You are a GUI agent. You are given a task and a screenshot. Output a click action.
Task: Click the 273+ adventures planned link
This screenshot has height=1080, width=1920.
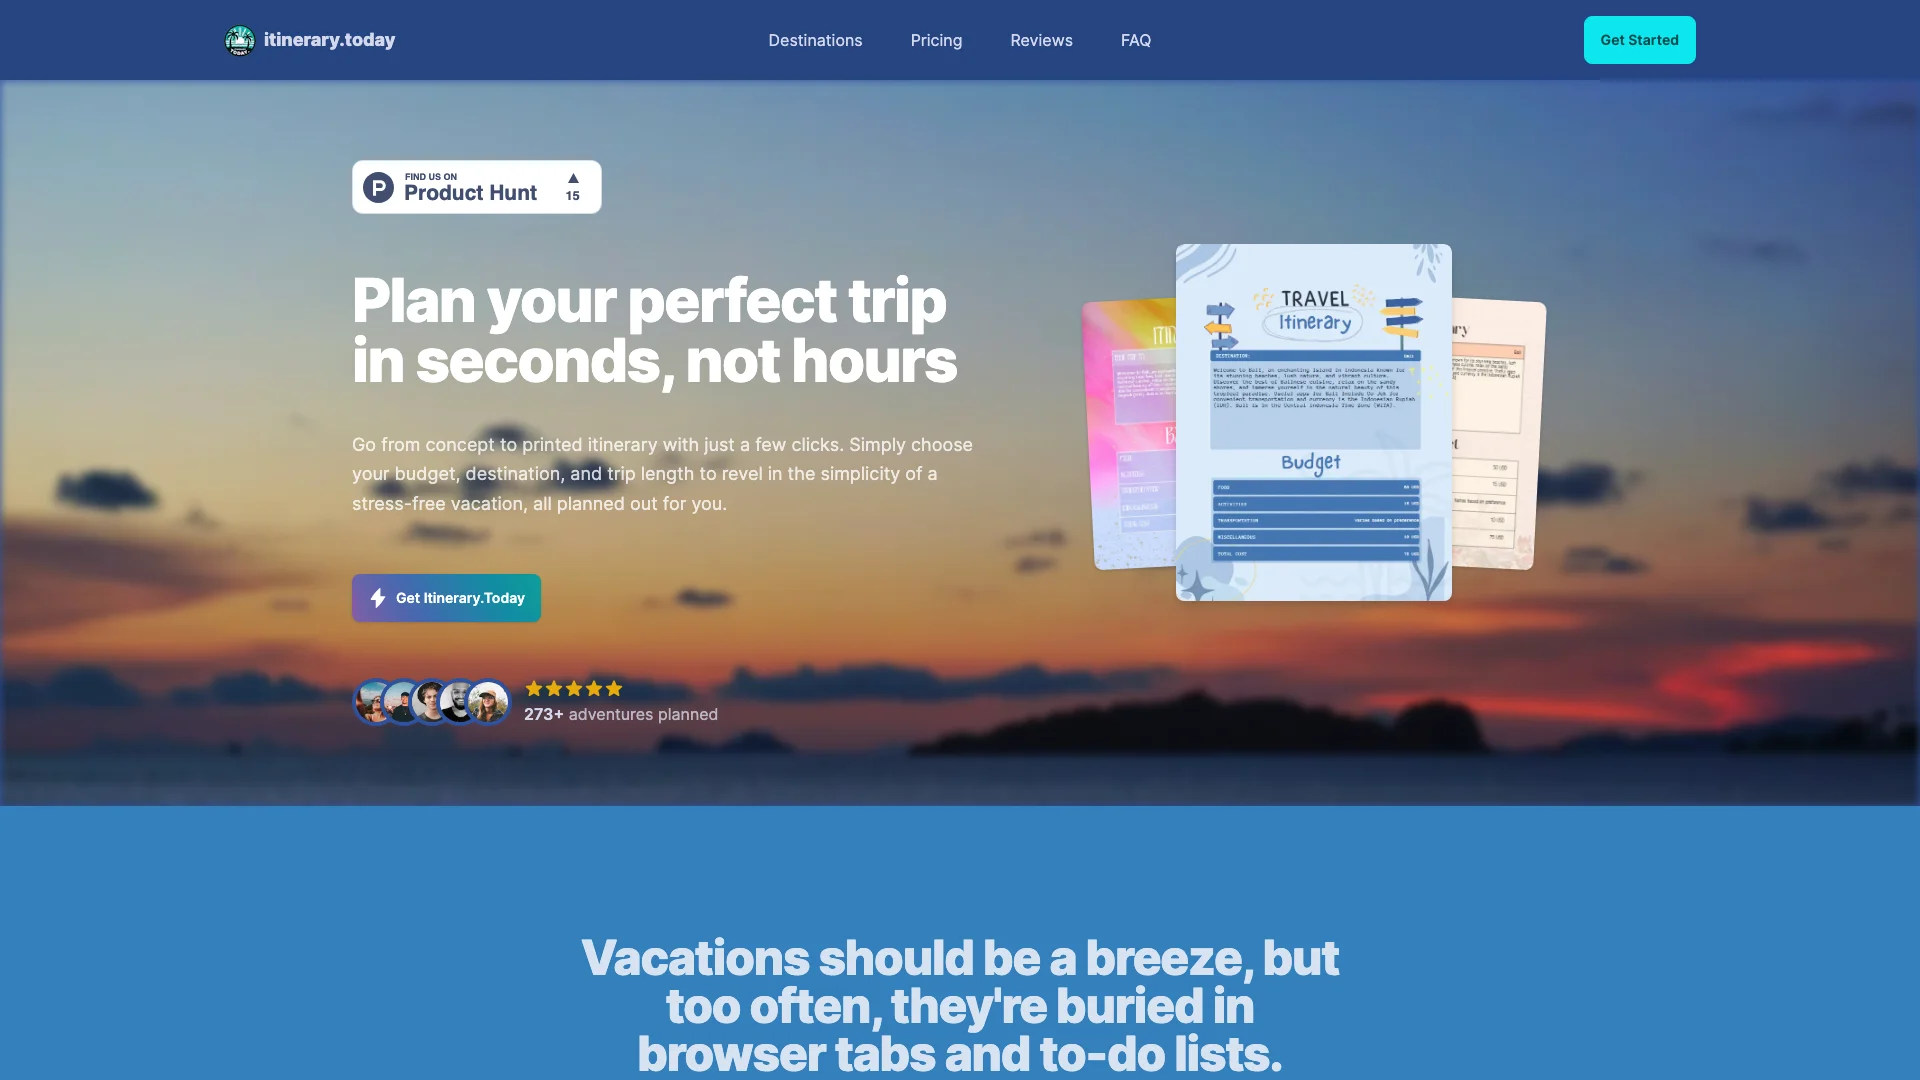[x=620, y=713]
